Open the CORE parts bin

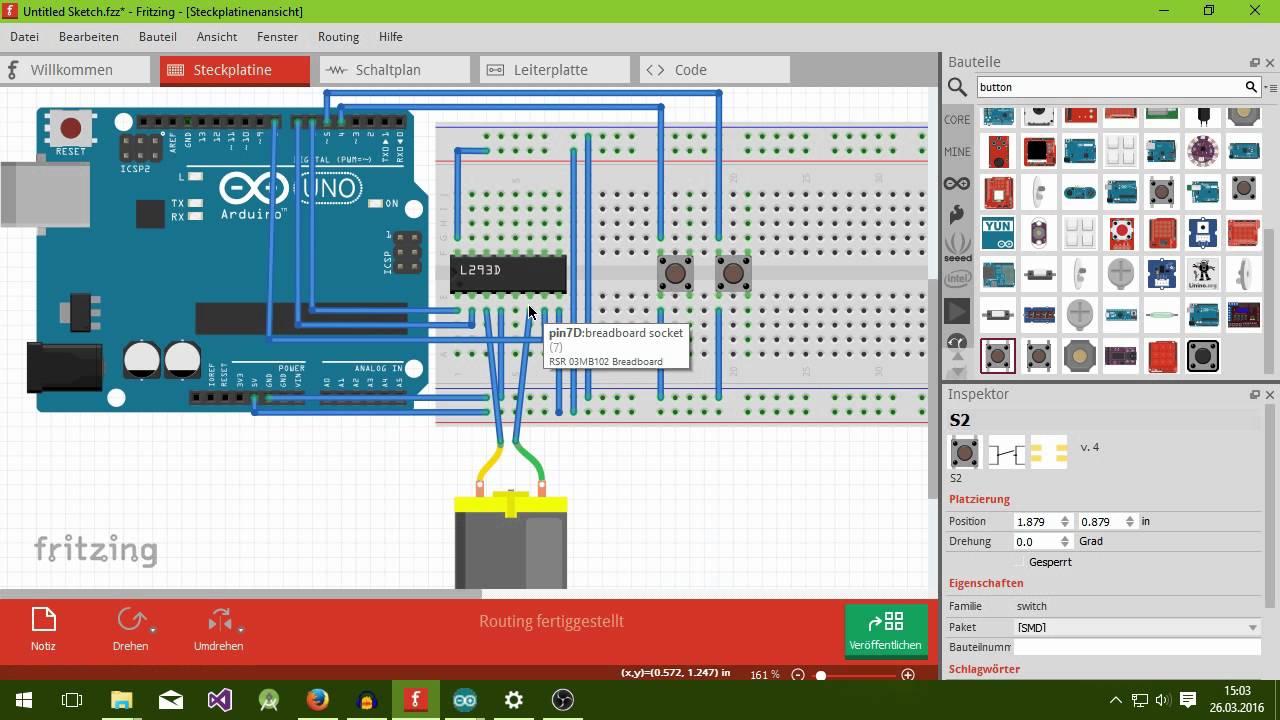tap(957, 119)
